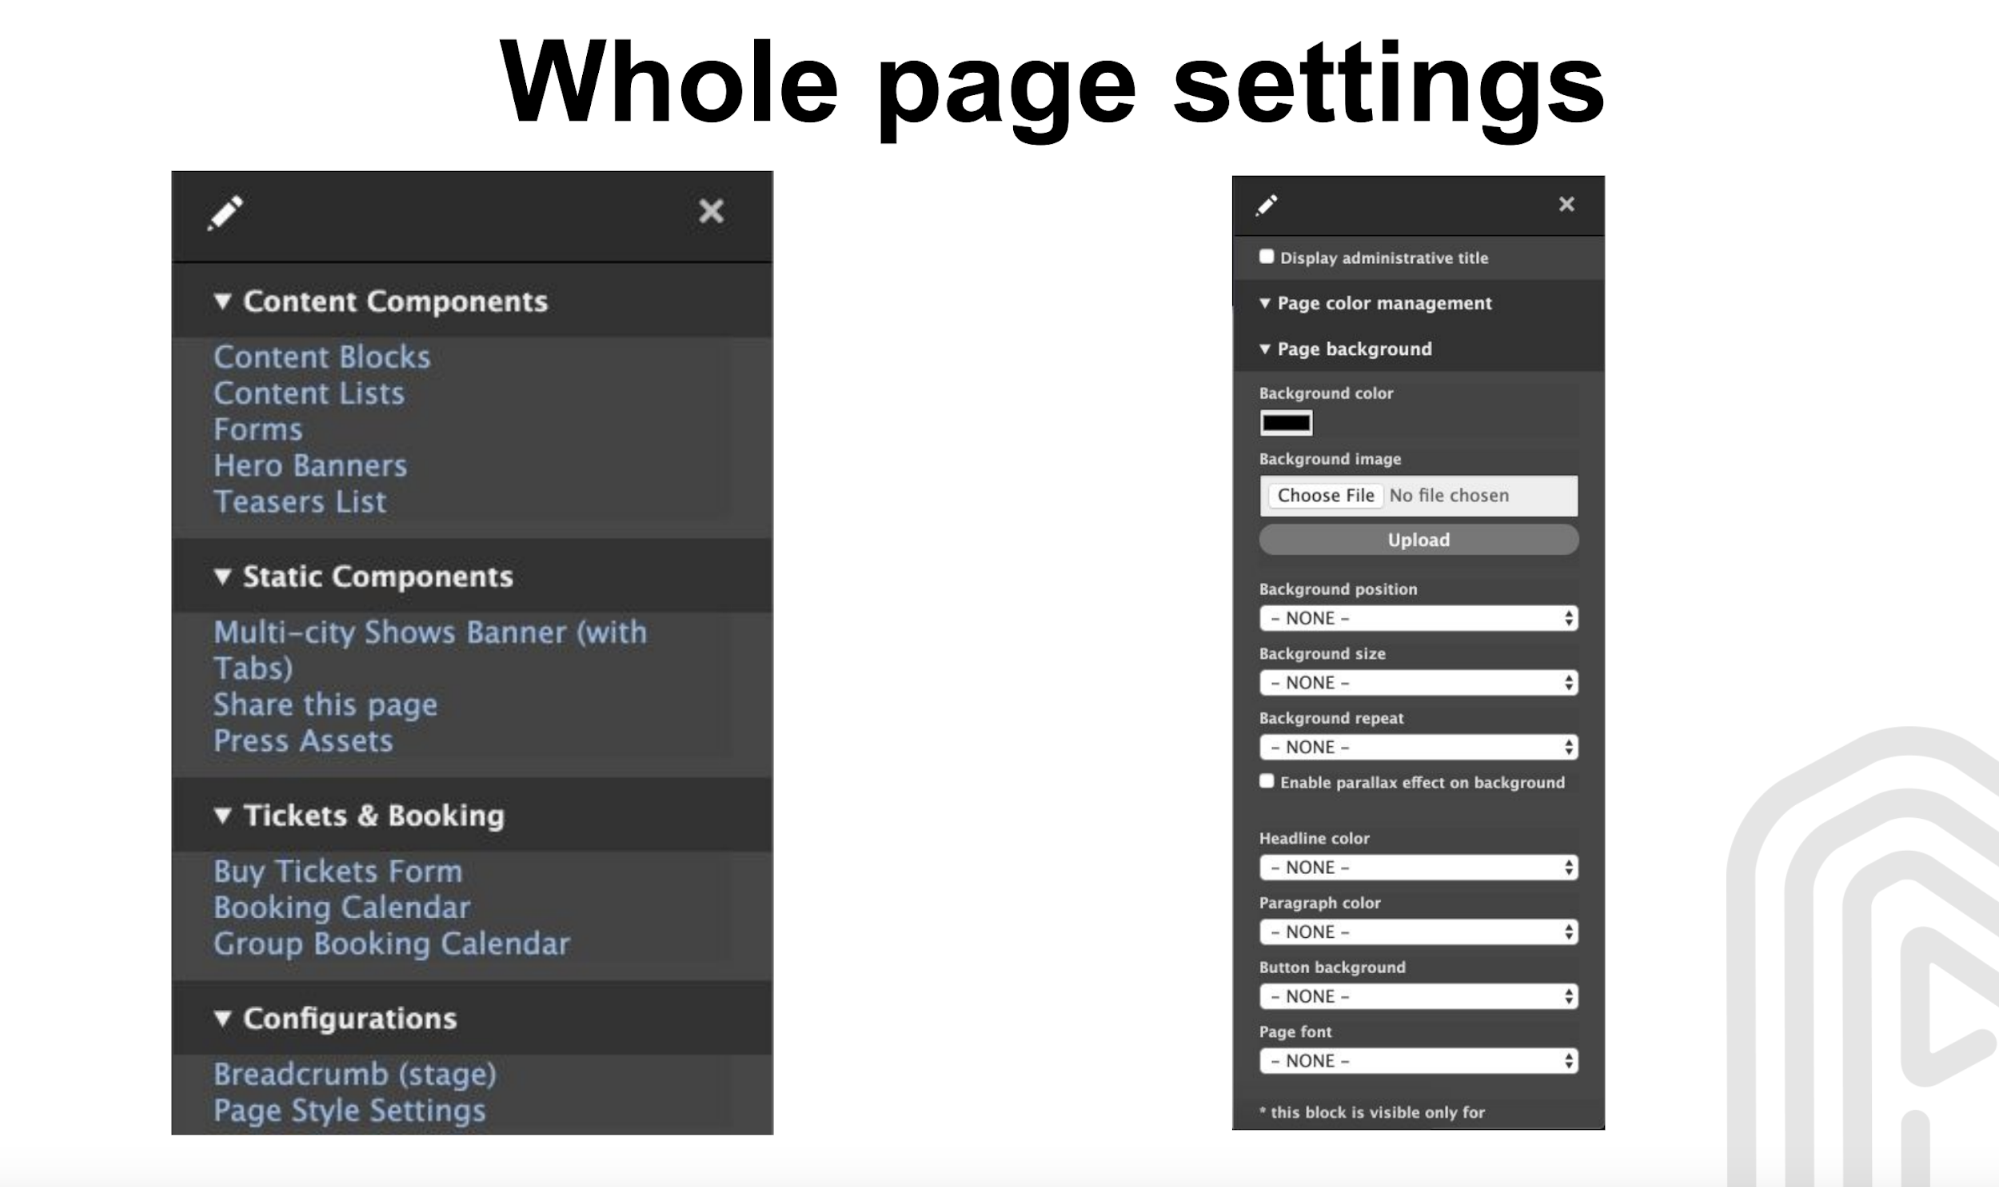Viewport: 1999px width, 1188px height.
Task: Expand the Tickets & Booking section
Action: [375, 815]
